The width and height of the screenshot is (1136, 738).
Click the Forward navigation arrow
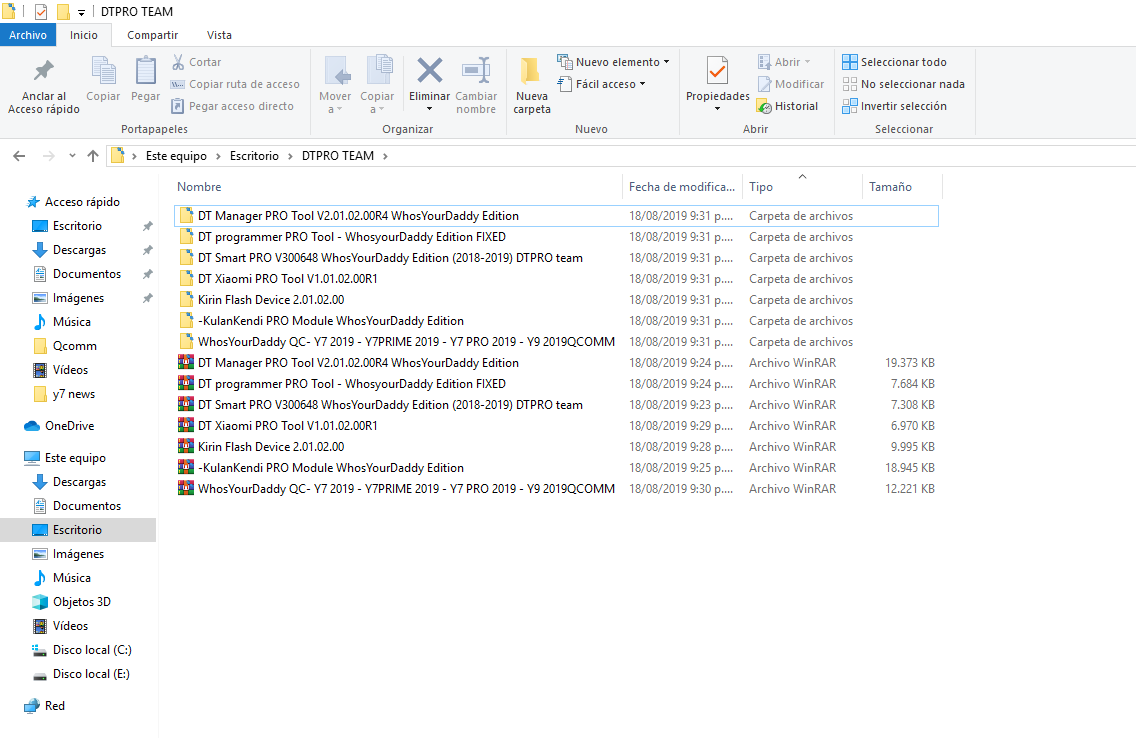click(49, 156)
